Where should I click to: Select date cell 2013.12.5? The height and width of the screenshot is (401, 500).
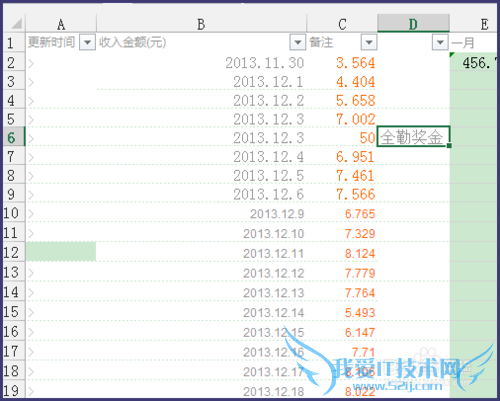201,175
